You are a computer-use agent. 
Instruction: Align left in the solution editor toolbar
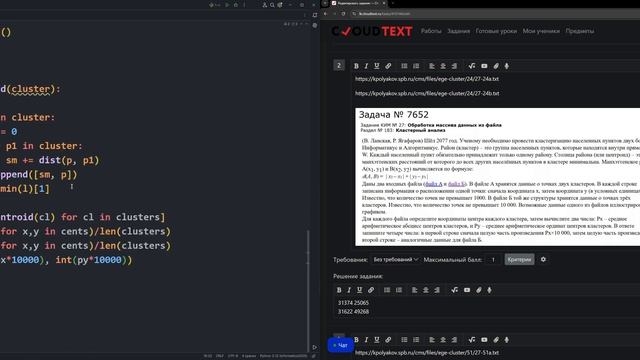[414, 290]
